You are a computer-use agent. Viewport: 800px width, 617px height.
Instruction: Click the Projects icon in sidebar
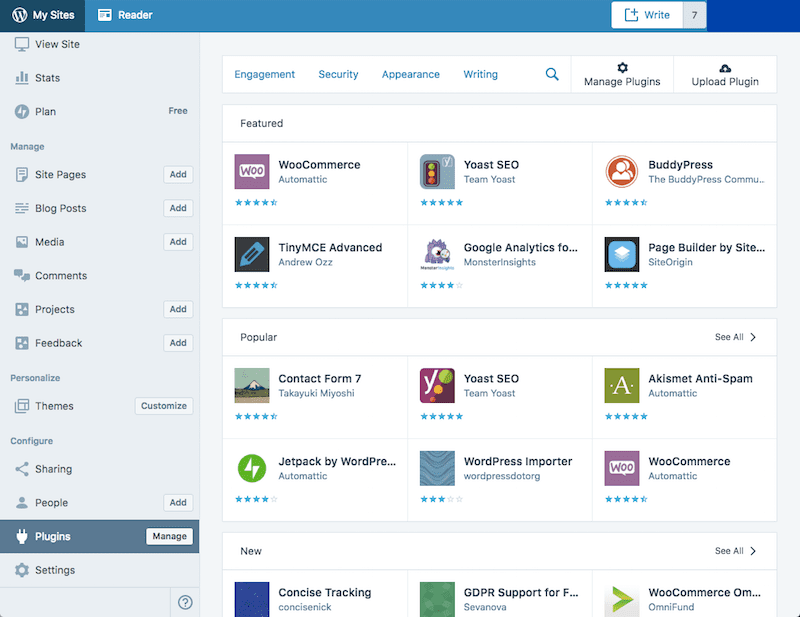[22, 309]
